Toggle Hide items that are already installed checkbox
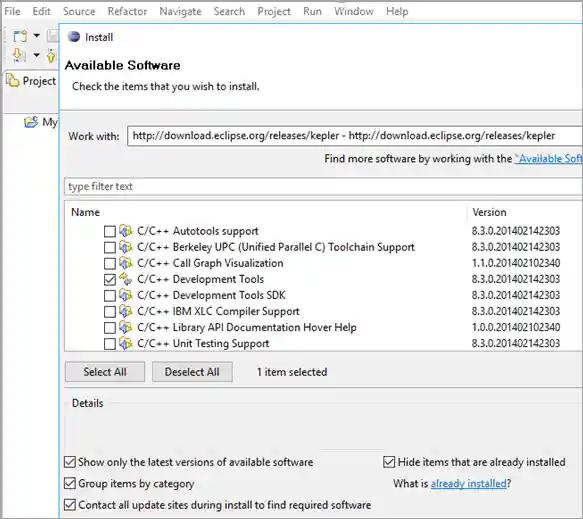Screen dimensions: 583x519 click(x=389, y=462)
